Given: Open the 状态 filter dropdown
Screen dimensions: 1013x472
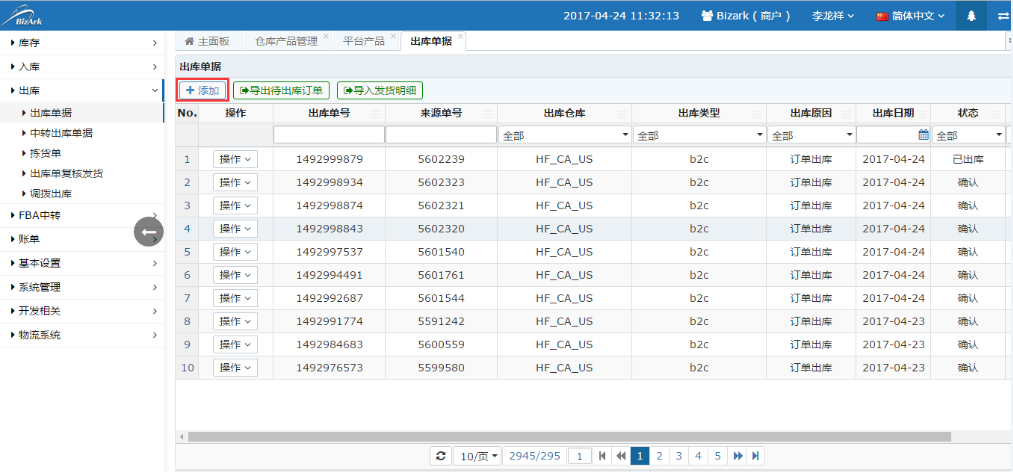Looking at the screenshot, I should tap(968, 136).
